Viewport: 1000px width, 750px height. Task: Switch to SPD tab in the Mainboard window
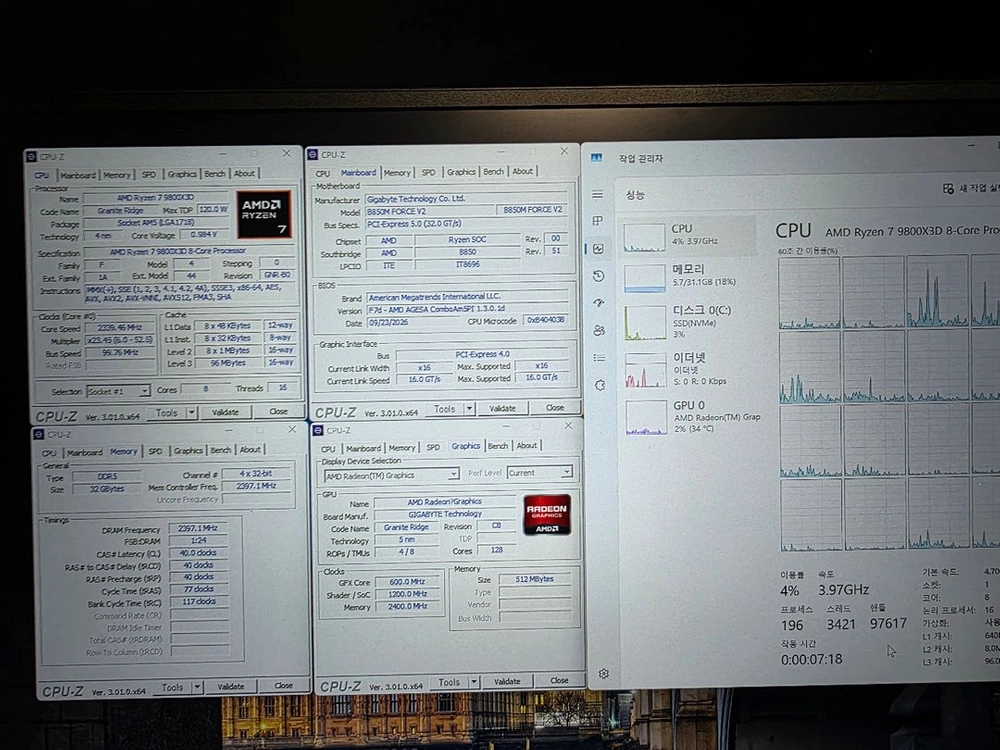click(429, 172)
